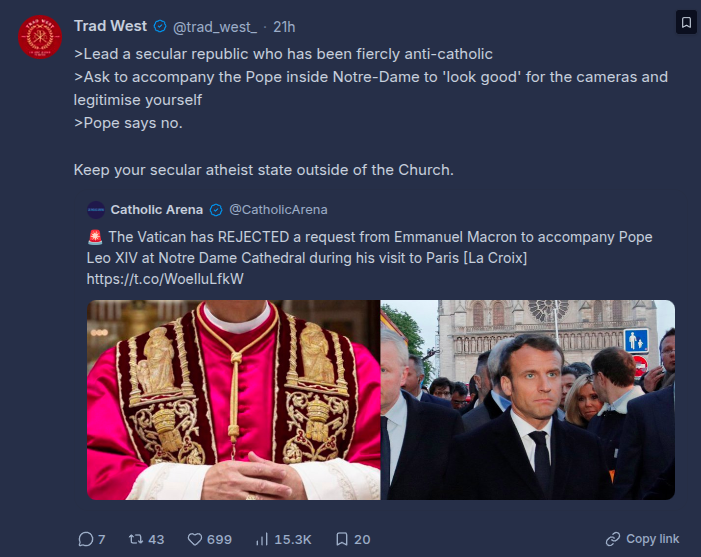Visit the @trad_west_ handle
The width and height of the screenshot is (701, 557).
(x=215, y=27)
